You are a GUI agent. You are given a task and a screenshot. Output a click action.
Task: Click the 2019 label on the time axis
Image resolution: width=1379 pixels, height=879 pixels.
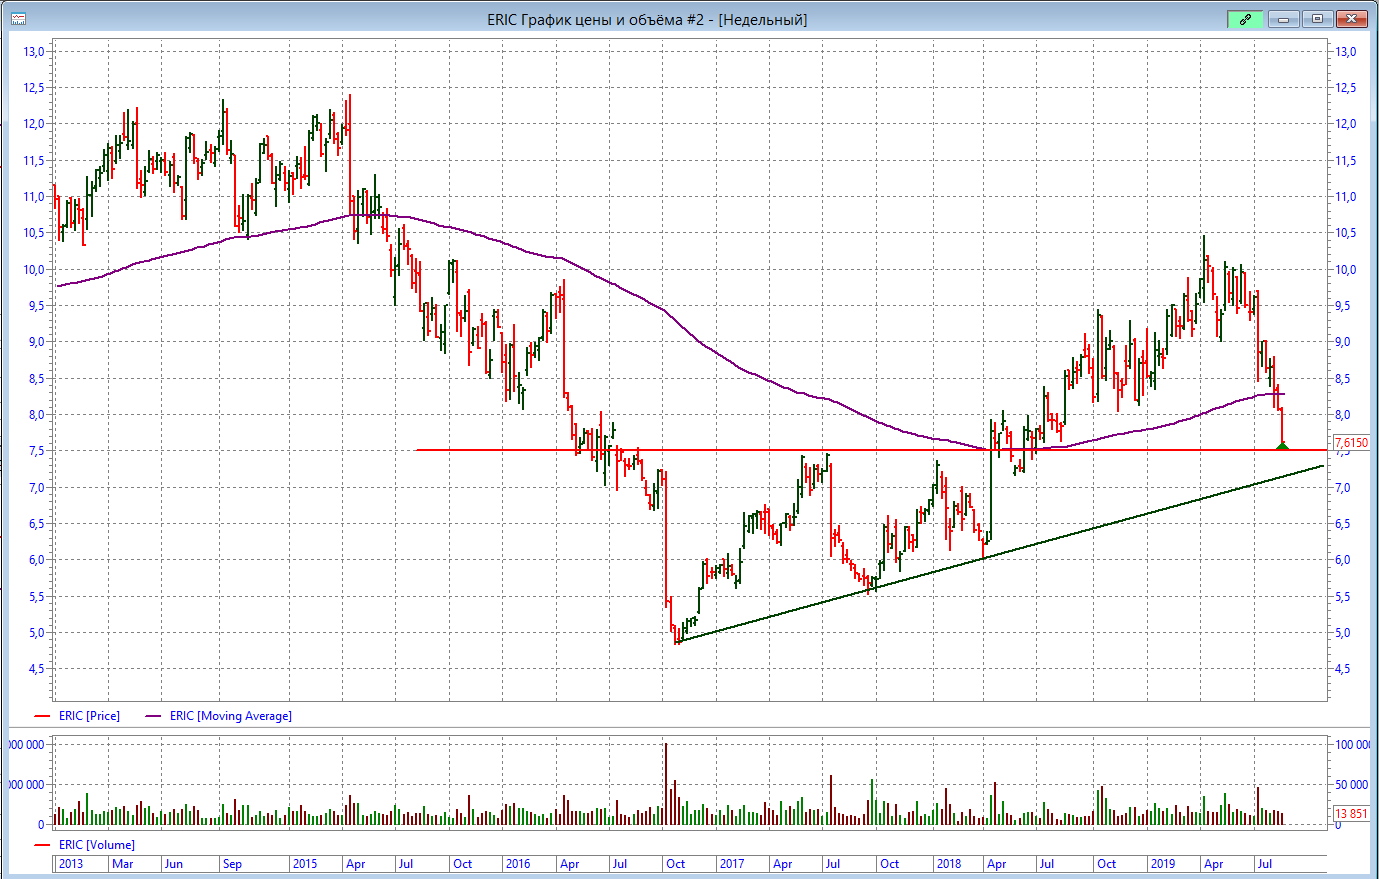1162,864
